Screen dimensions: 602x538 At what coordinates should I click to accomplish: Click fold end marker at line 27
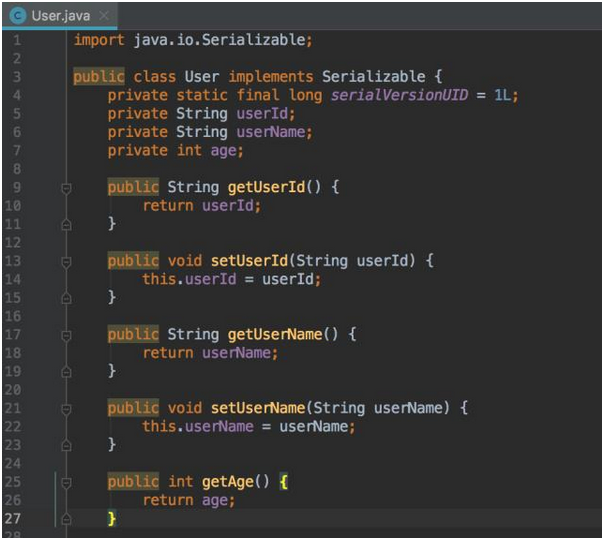click(66, 519)
